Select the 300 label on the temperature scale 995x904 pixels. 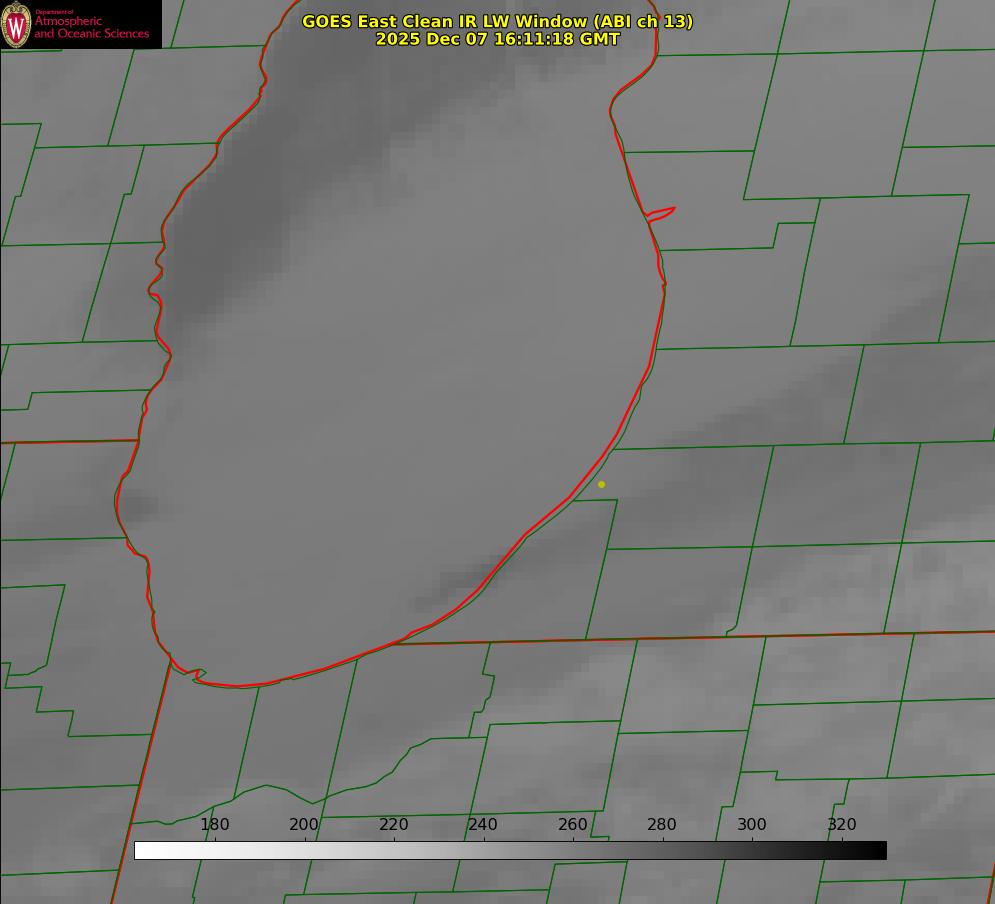tap(752, 824)
